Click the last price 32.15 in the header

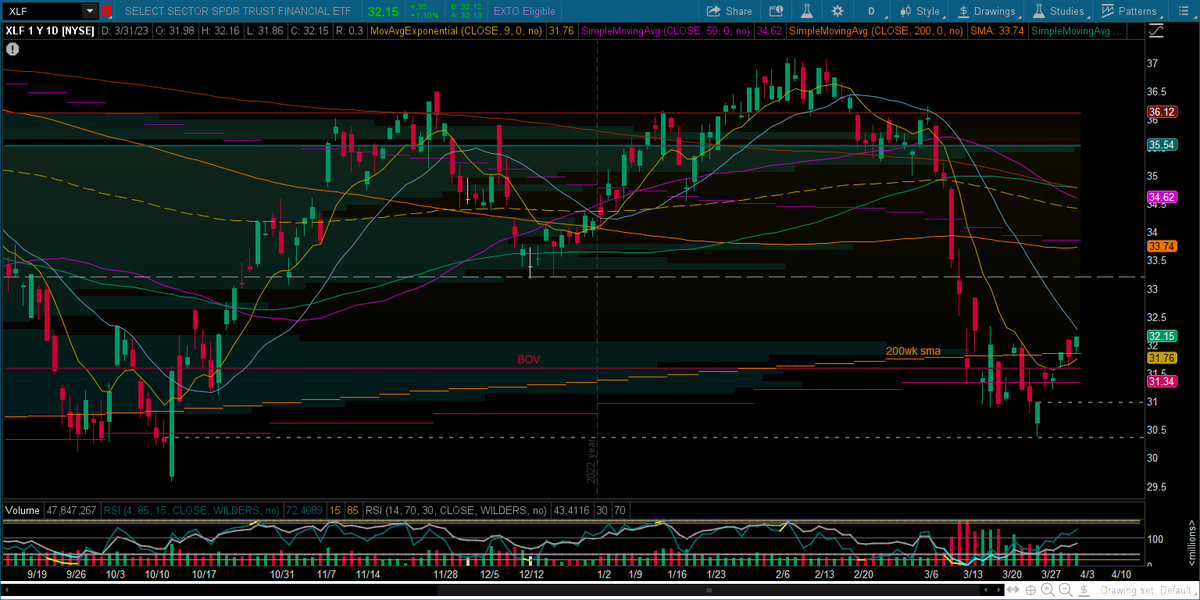[x=383, y=11]
